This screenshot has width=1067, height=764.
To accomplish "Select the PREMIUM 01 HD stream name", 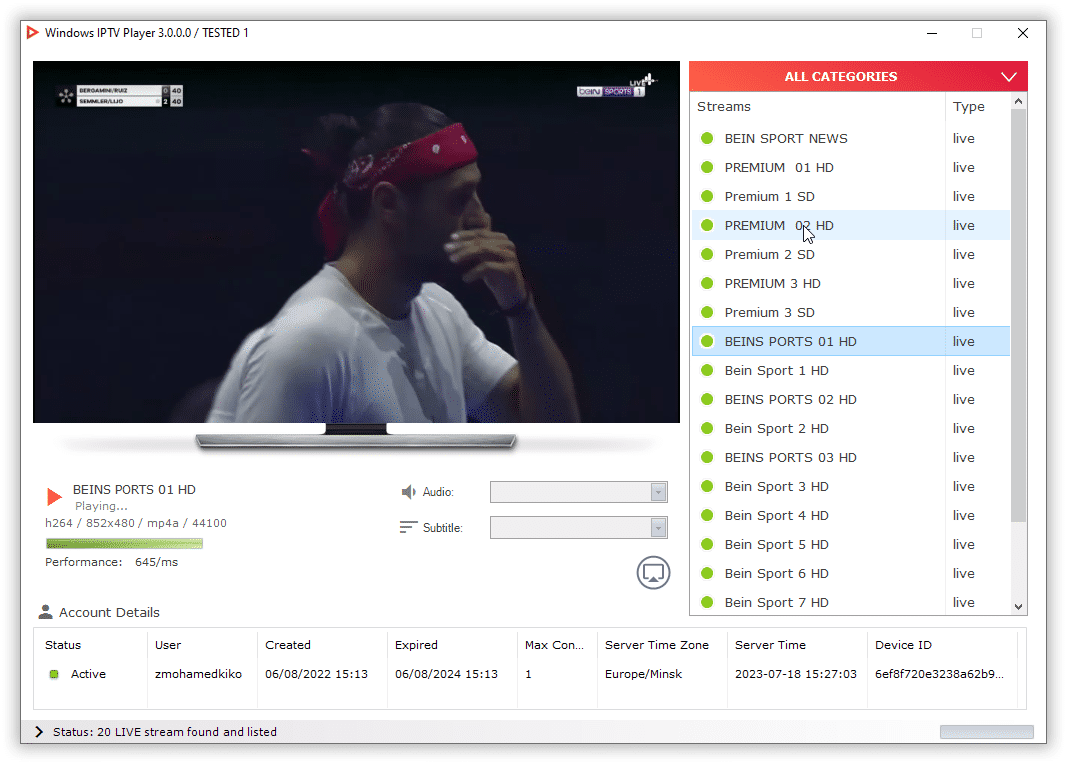I will tap(779, 167).
